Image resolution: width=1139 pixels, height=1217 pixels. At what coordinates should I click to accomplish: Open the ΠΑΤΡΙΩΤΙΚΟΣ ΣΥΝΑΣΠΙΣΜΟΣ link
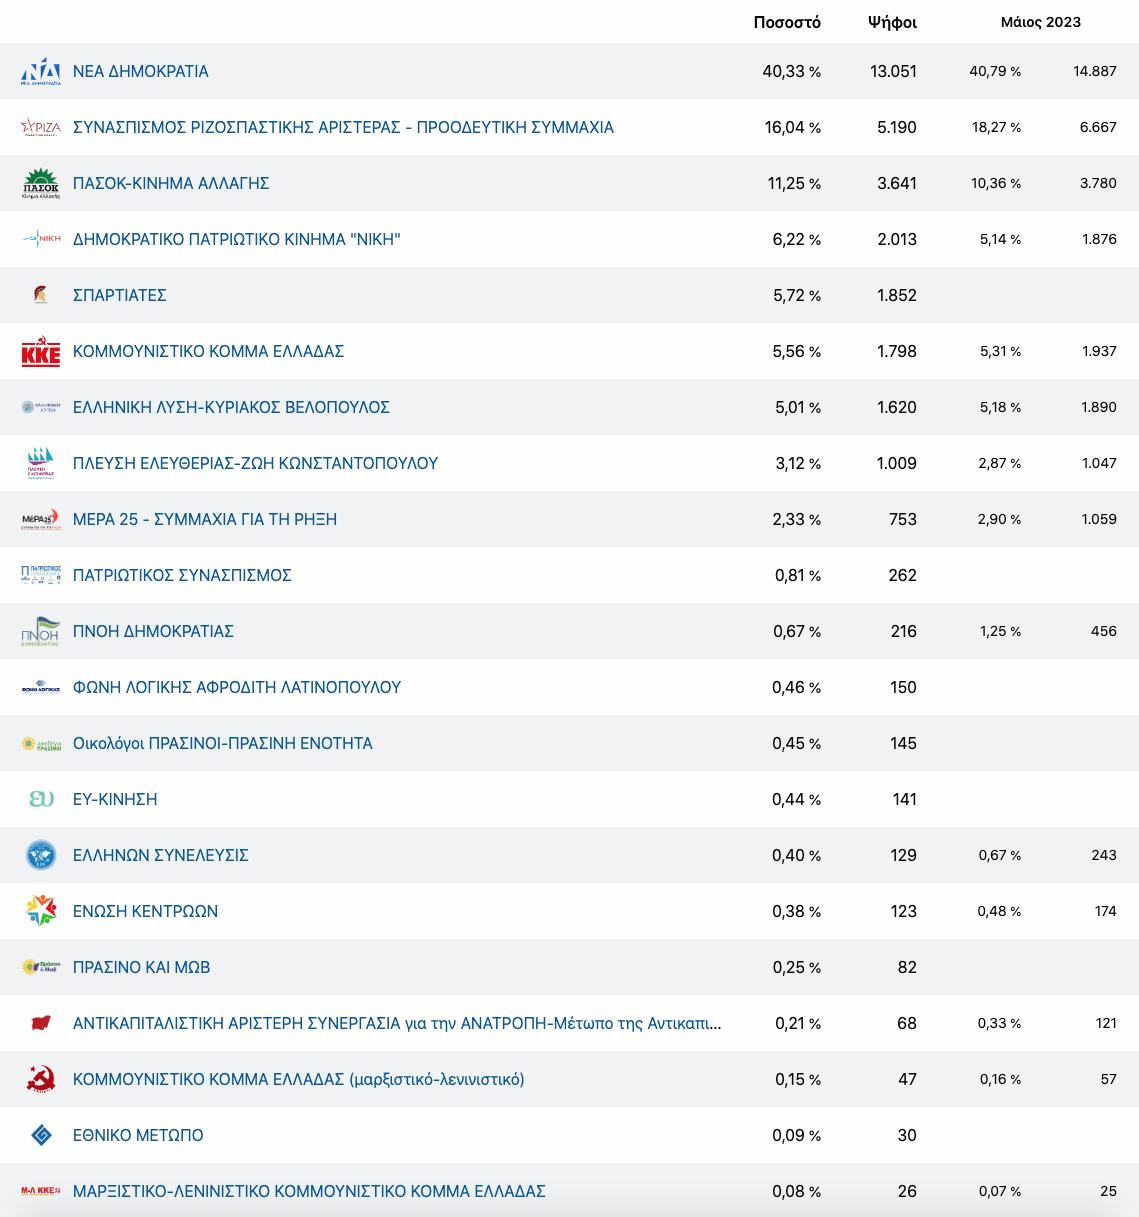click(x=182, y=575)
